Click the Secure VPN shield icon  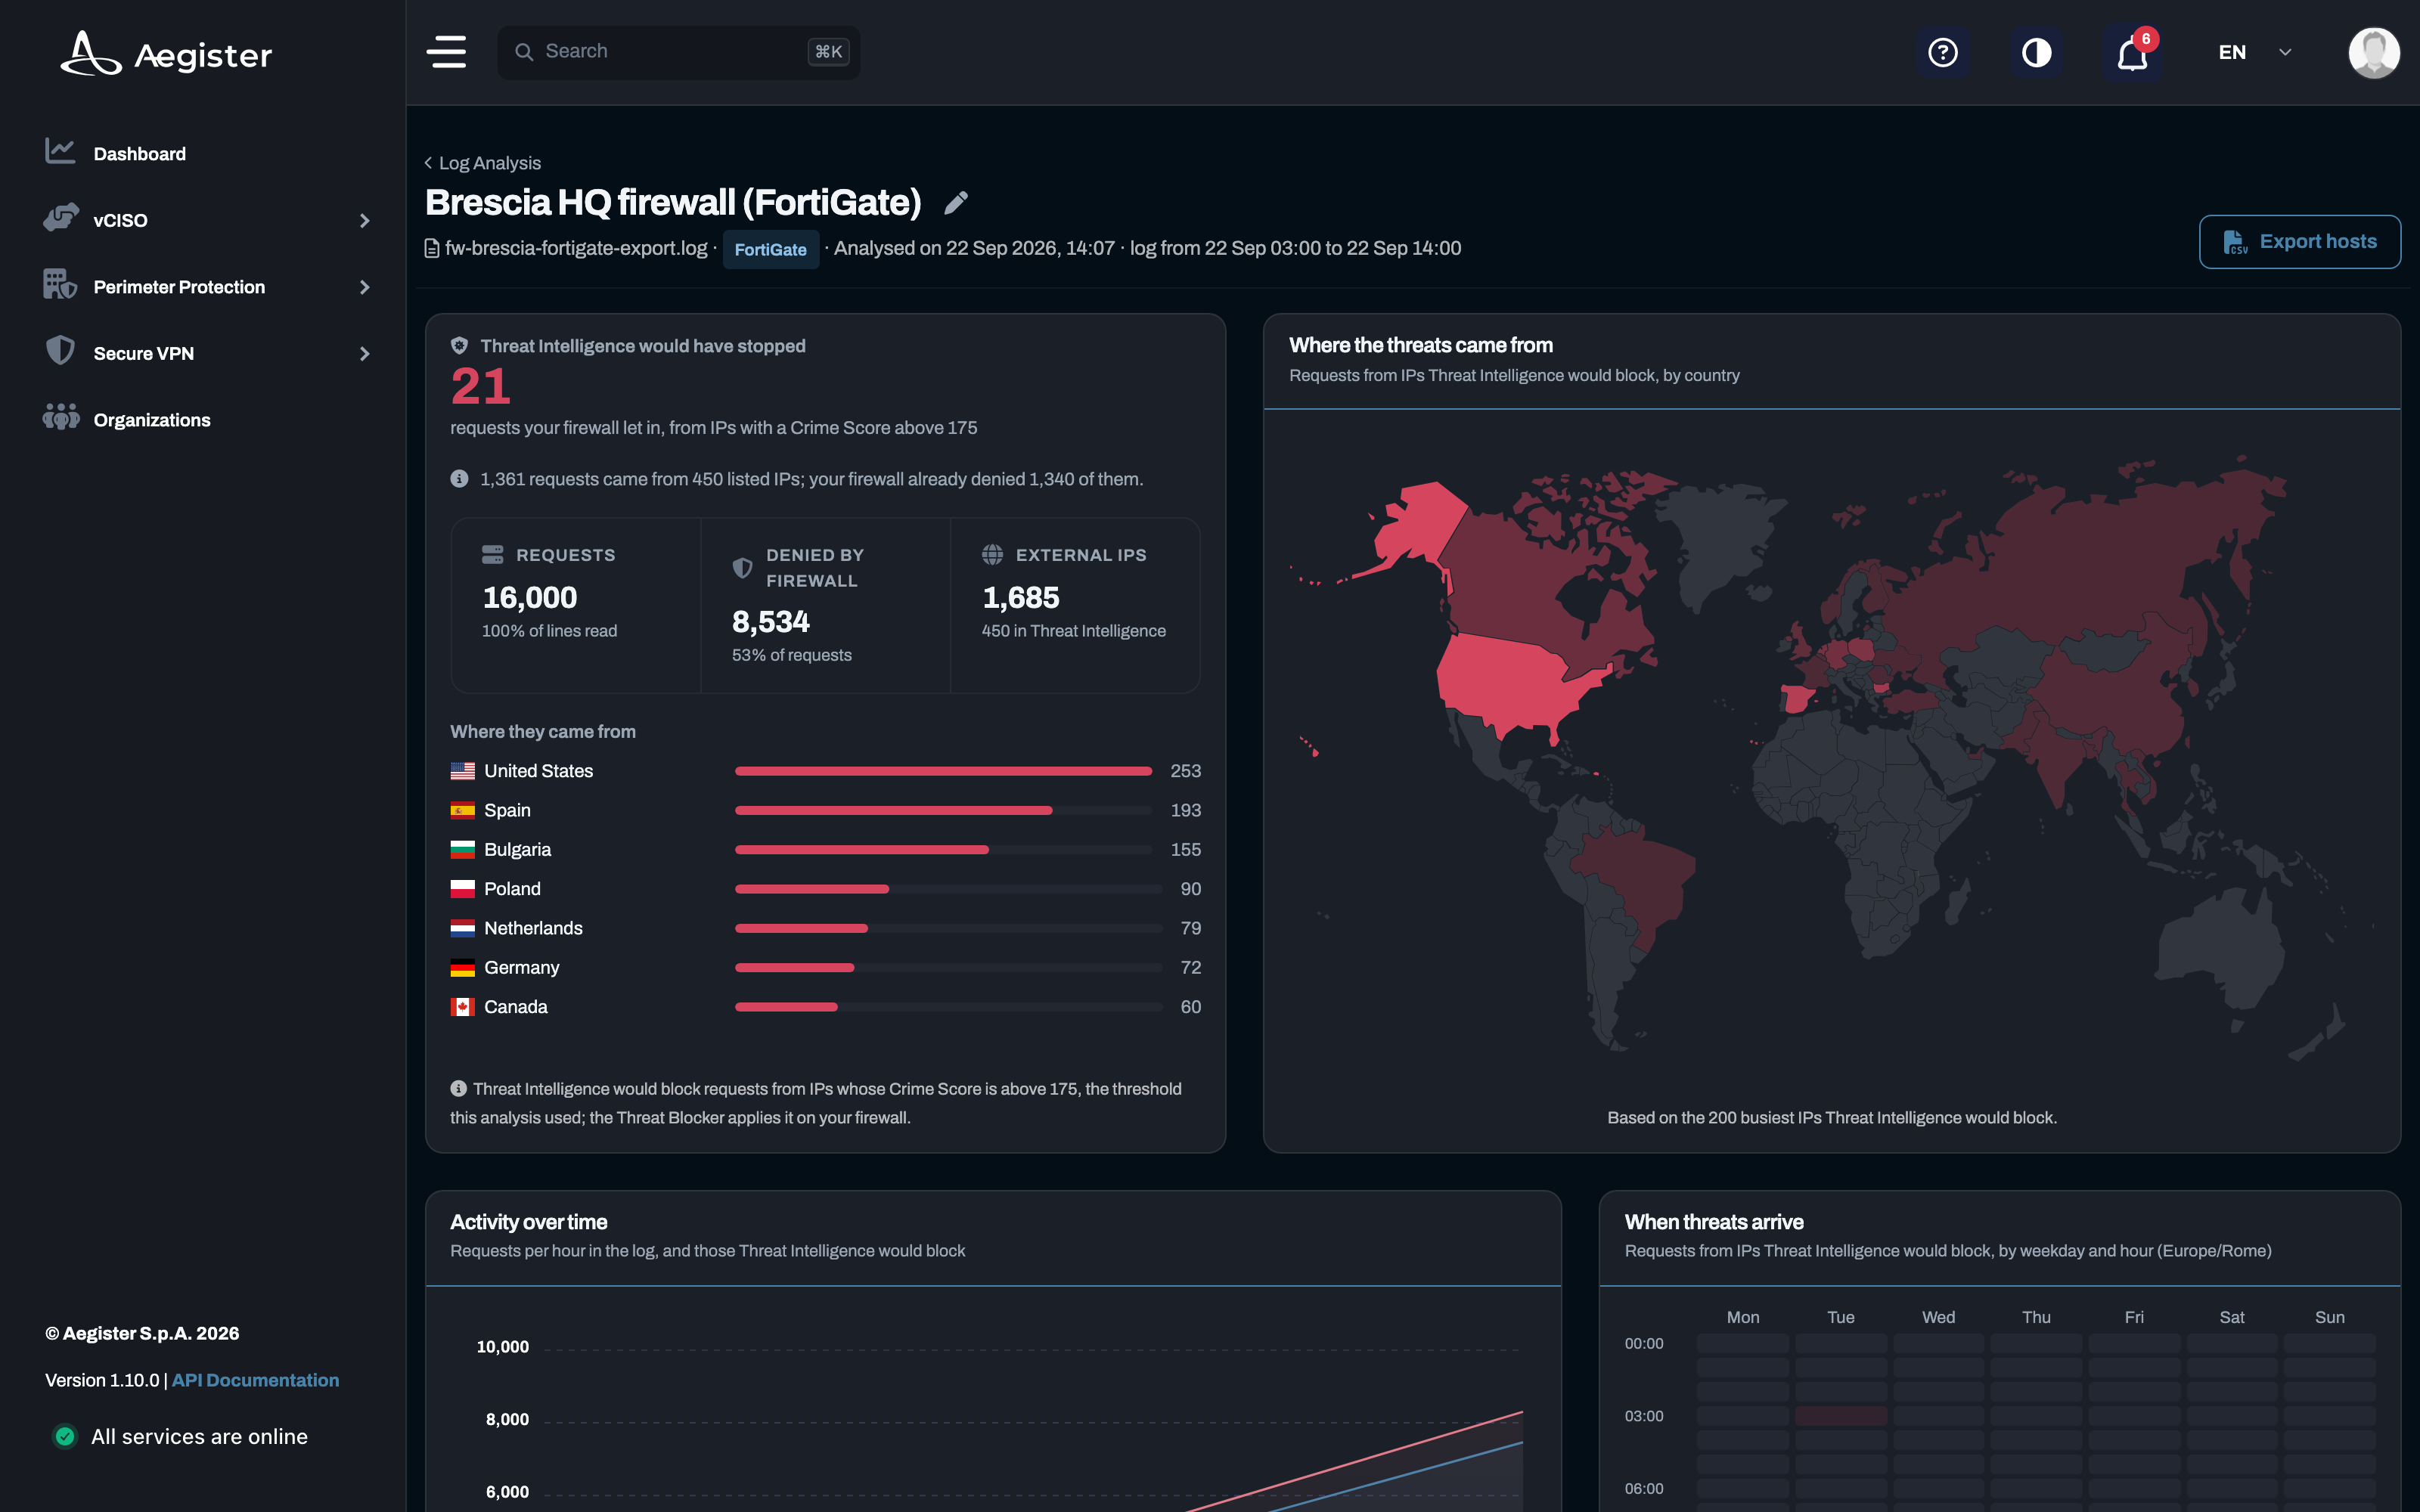[60, 351]
